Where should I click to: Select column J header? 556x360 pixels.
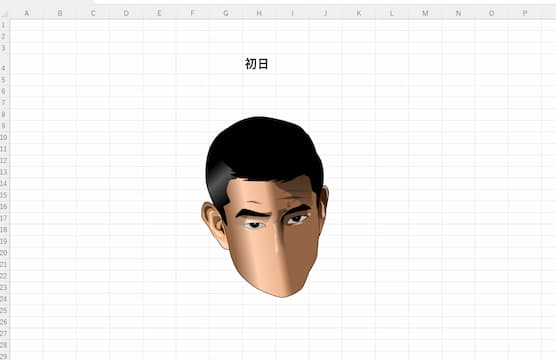[326, 13]
